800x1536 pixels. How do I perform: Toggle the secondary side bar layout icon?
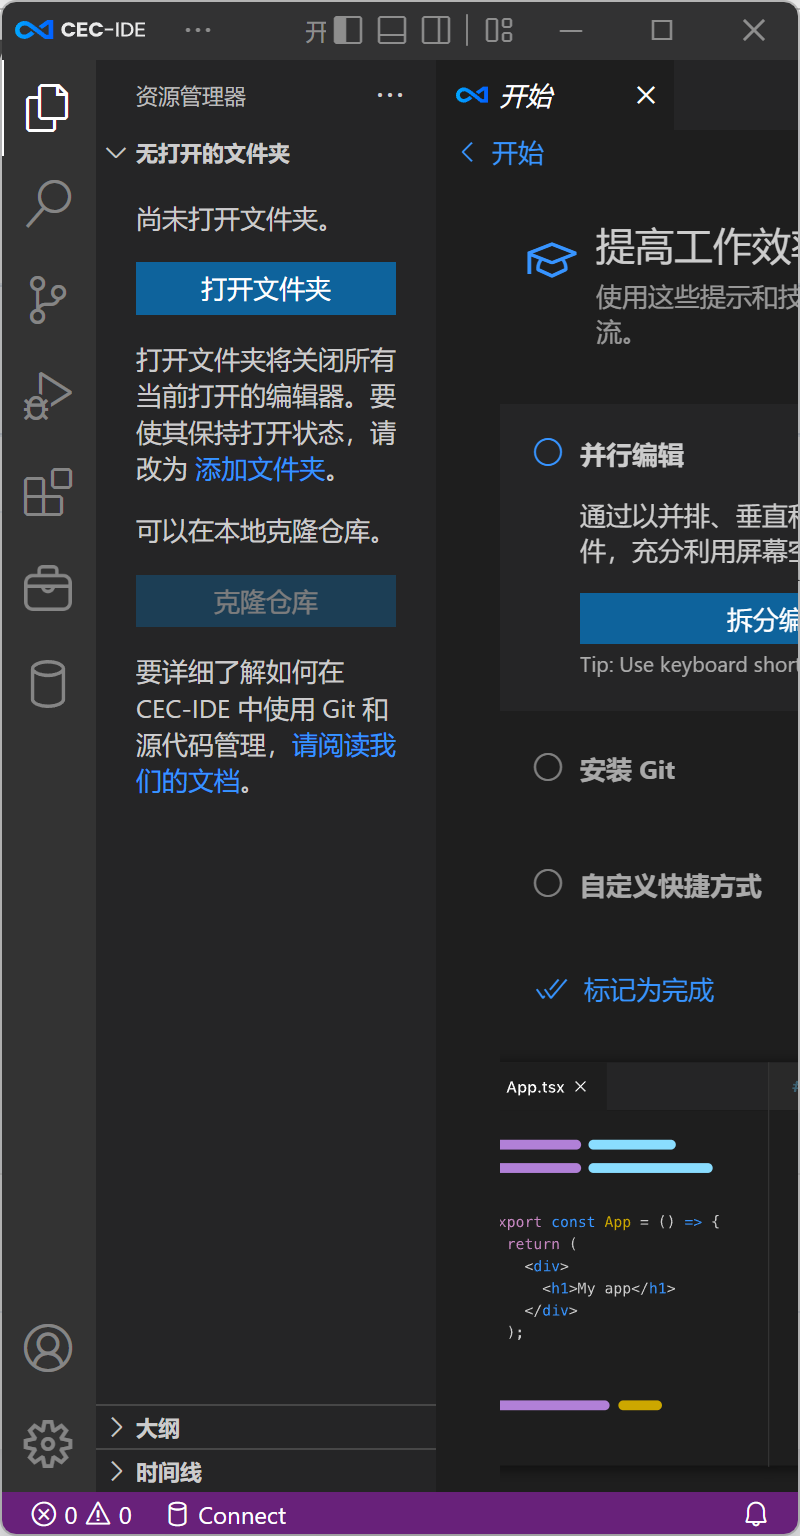[436, 30]
